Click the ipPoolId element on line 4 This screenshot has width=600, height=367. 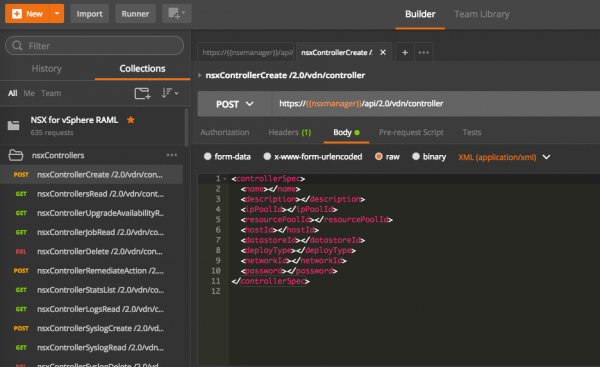pyautogui.click(x=289, y=209)
